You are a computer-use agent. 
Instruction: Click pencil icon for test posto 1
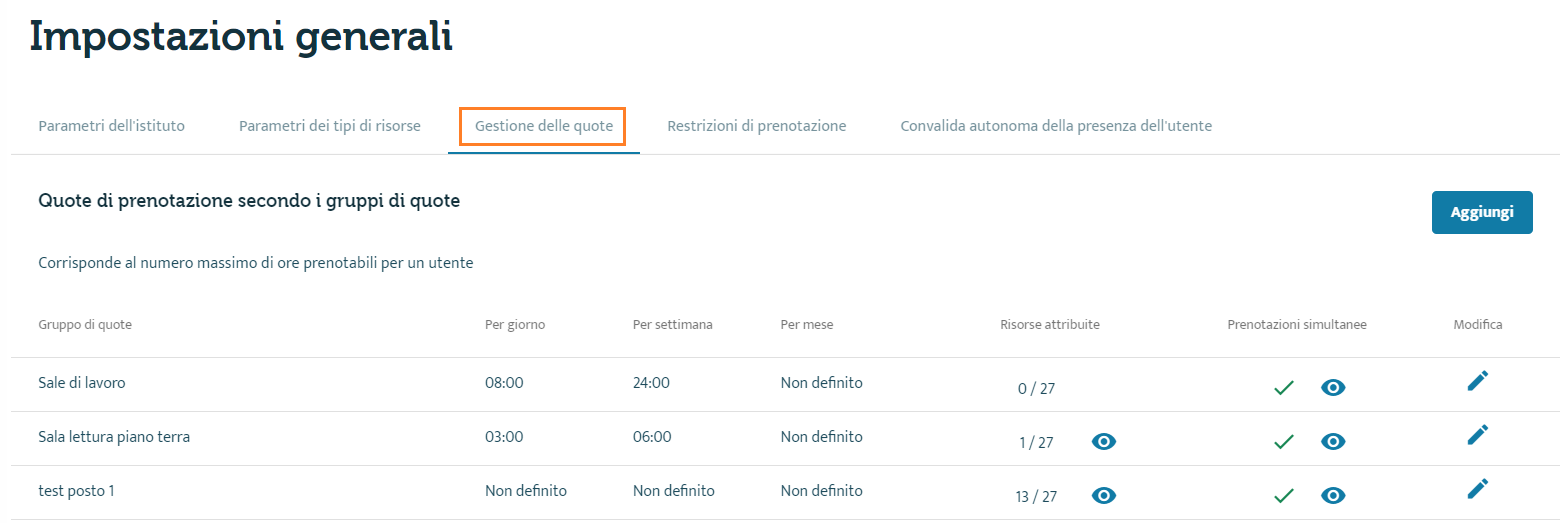click(x=1477, y=489)
